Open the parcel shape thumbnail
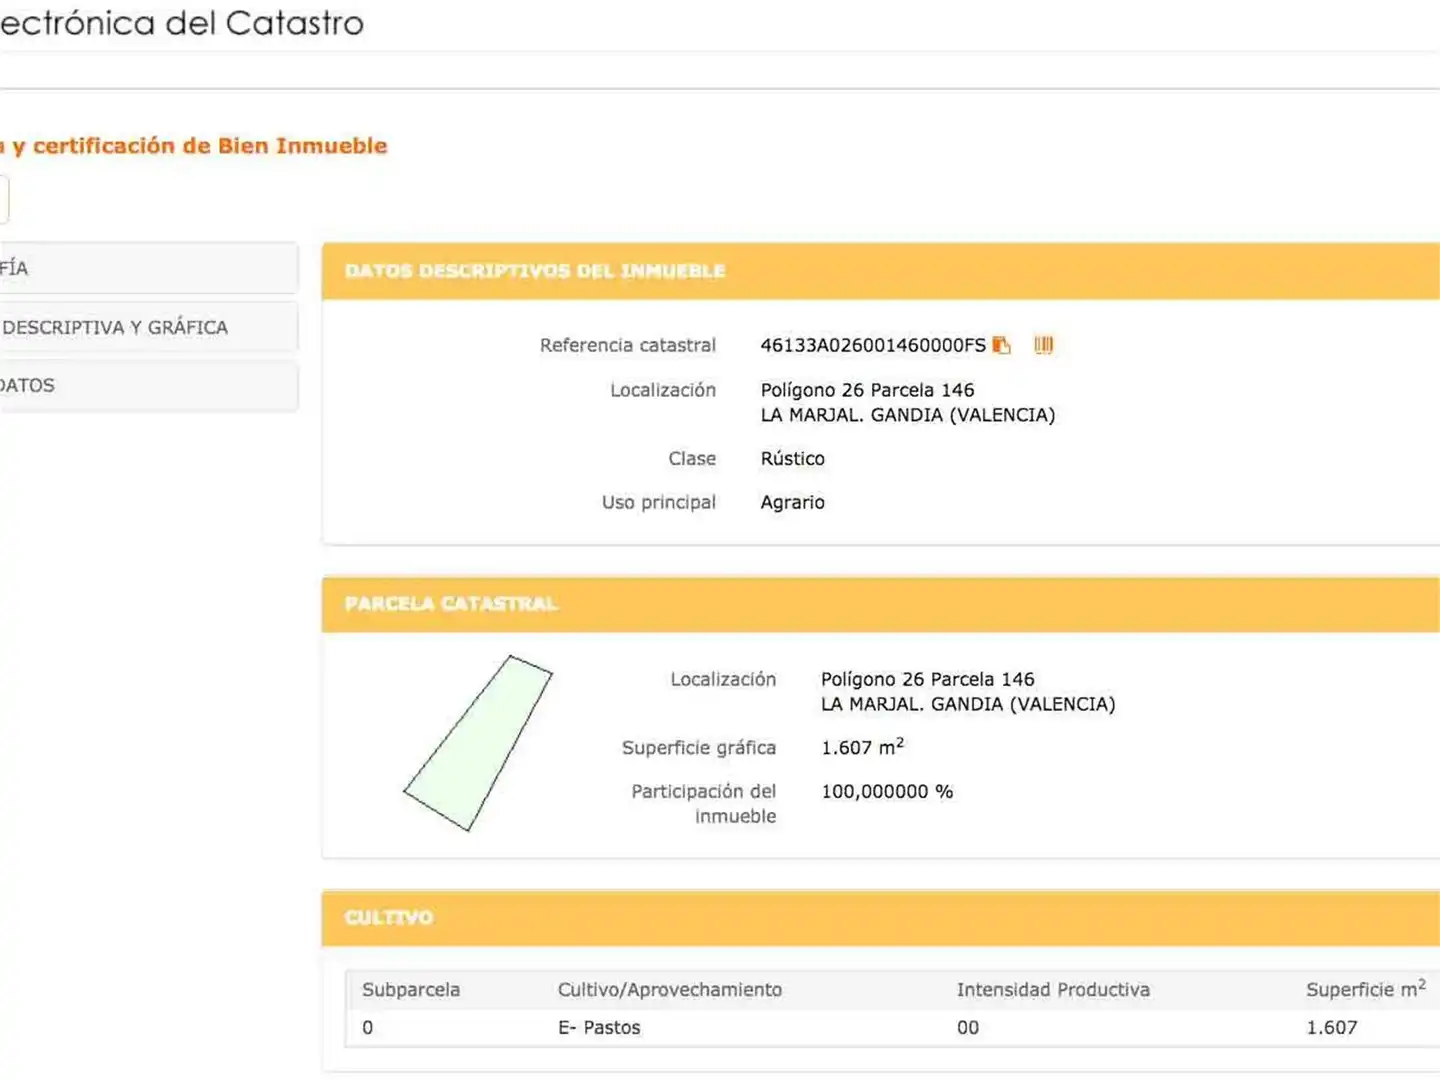The height and width of the screenshot is (1080, 1440). pyautogui.click(x=478, y=743)
